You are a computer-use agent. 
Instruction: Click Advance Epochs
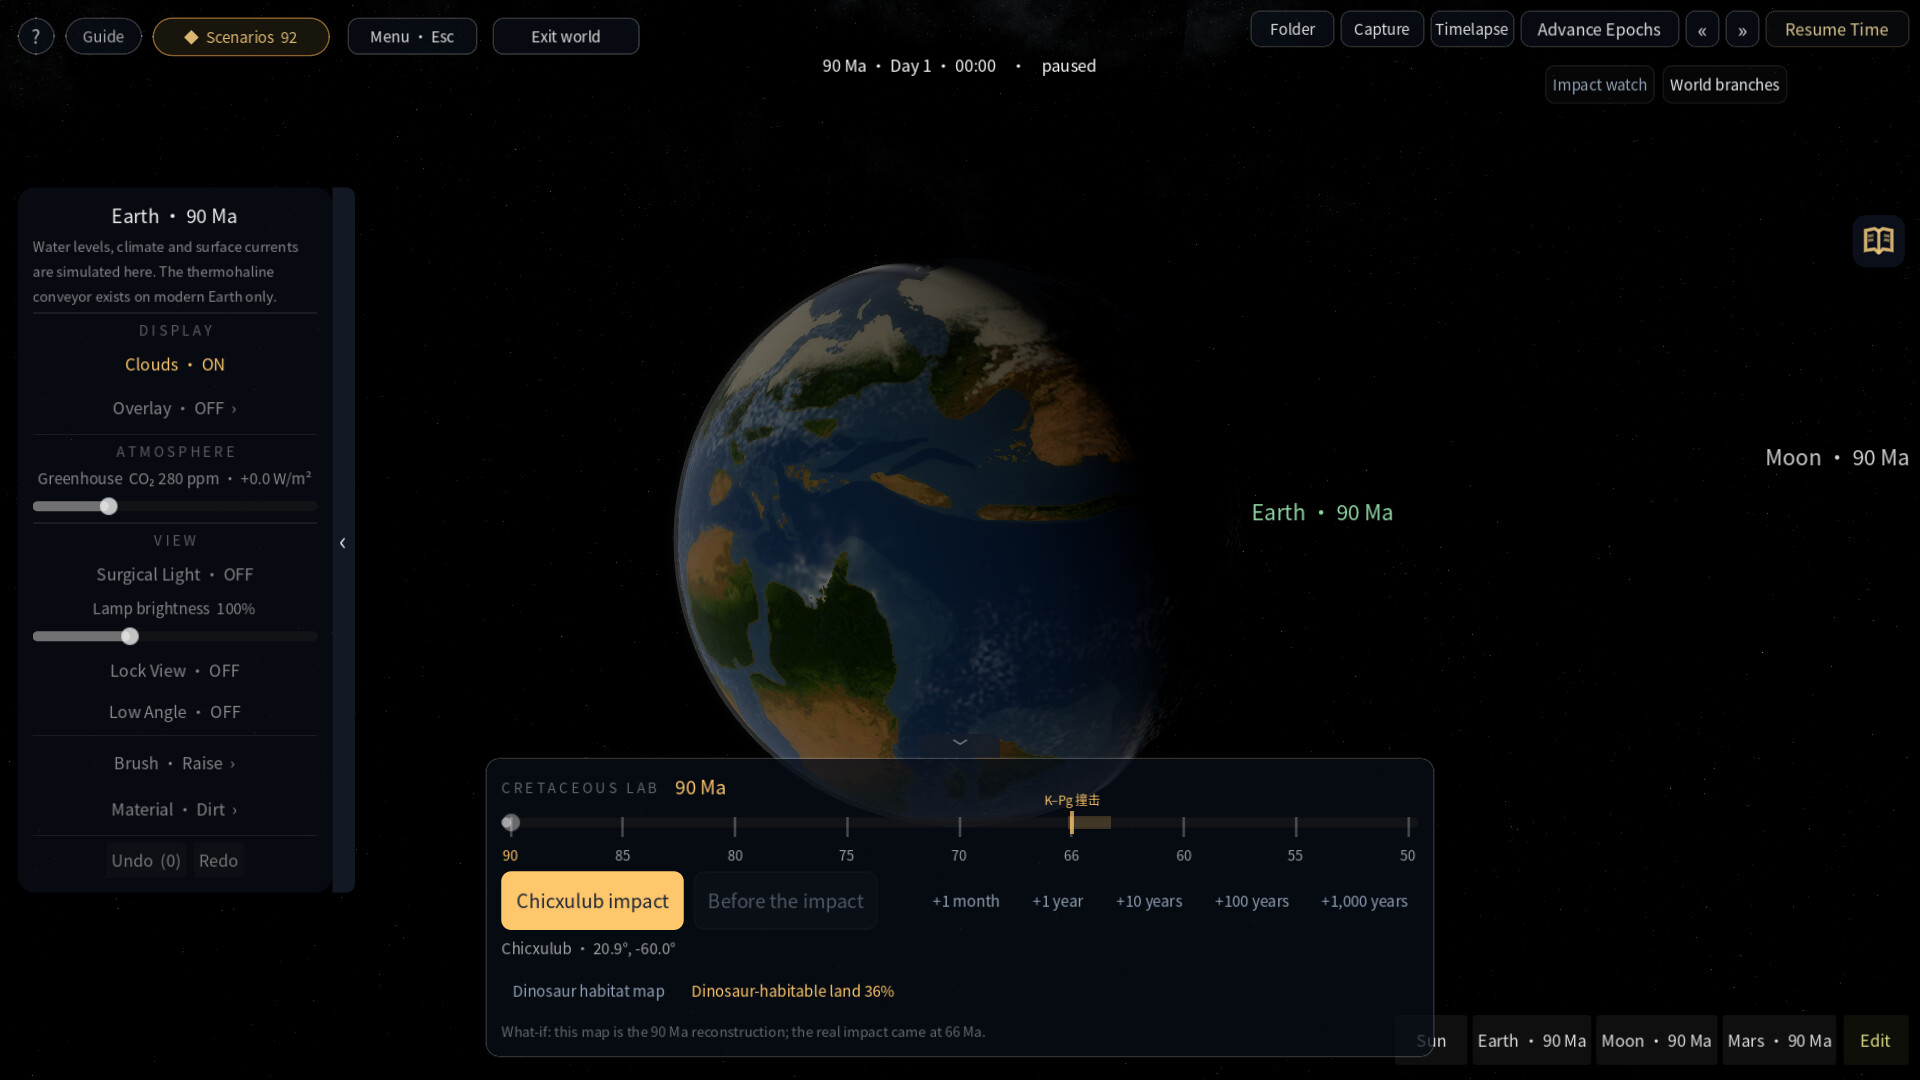click(x=1599, y=29)
